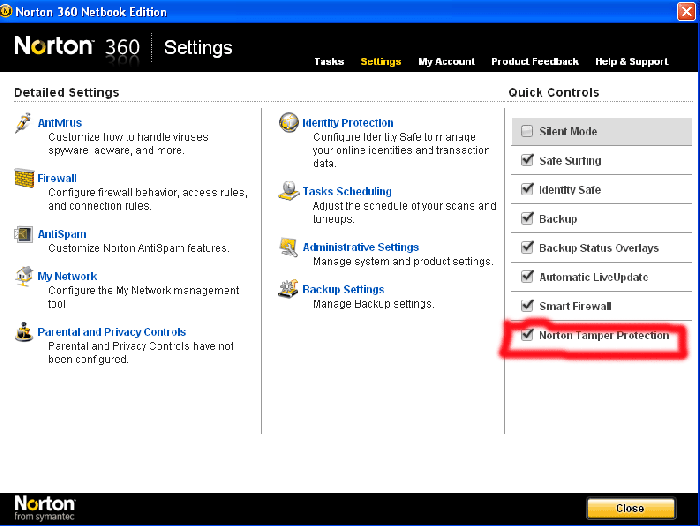Click the Norton 360 logo in the header
Image resolution: width=700 pixels, height=526 pixels.
tap(77, 46)
